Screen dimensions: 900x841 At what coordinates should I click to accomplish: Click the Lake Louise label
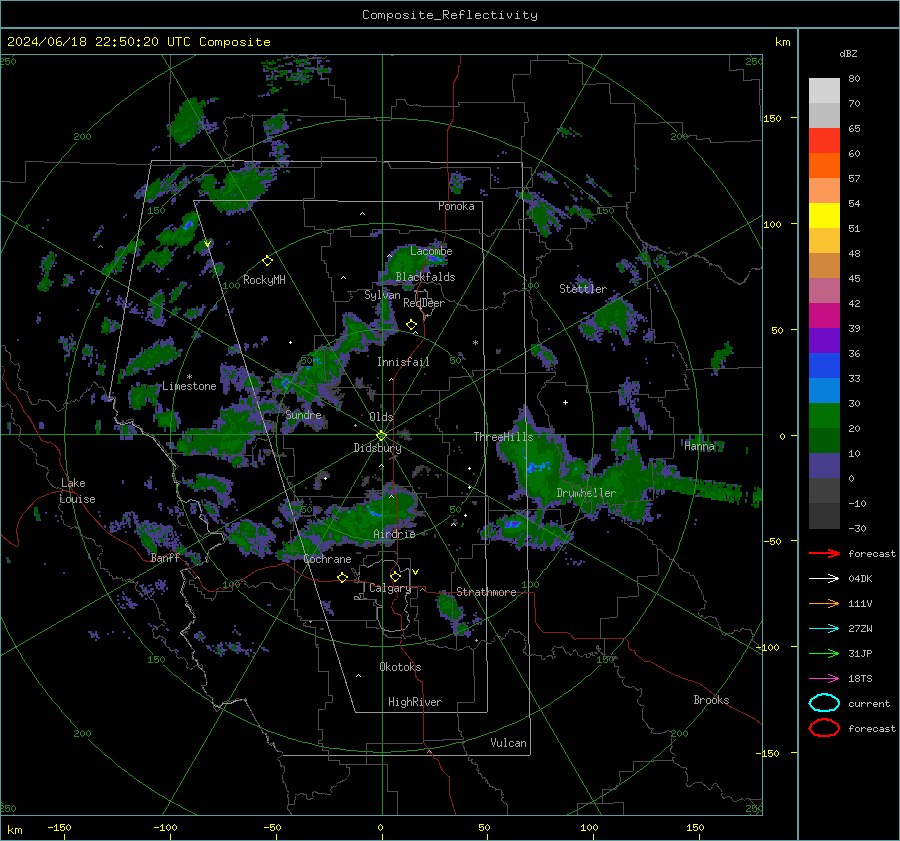78,491
